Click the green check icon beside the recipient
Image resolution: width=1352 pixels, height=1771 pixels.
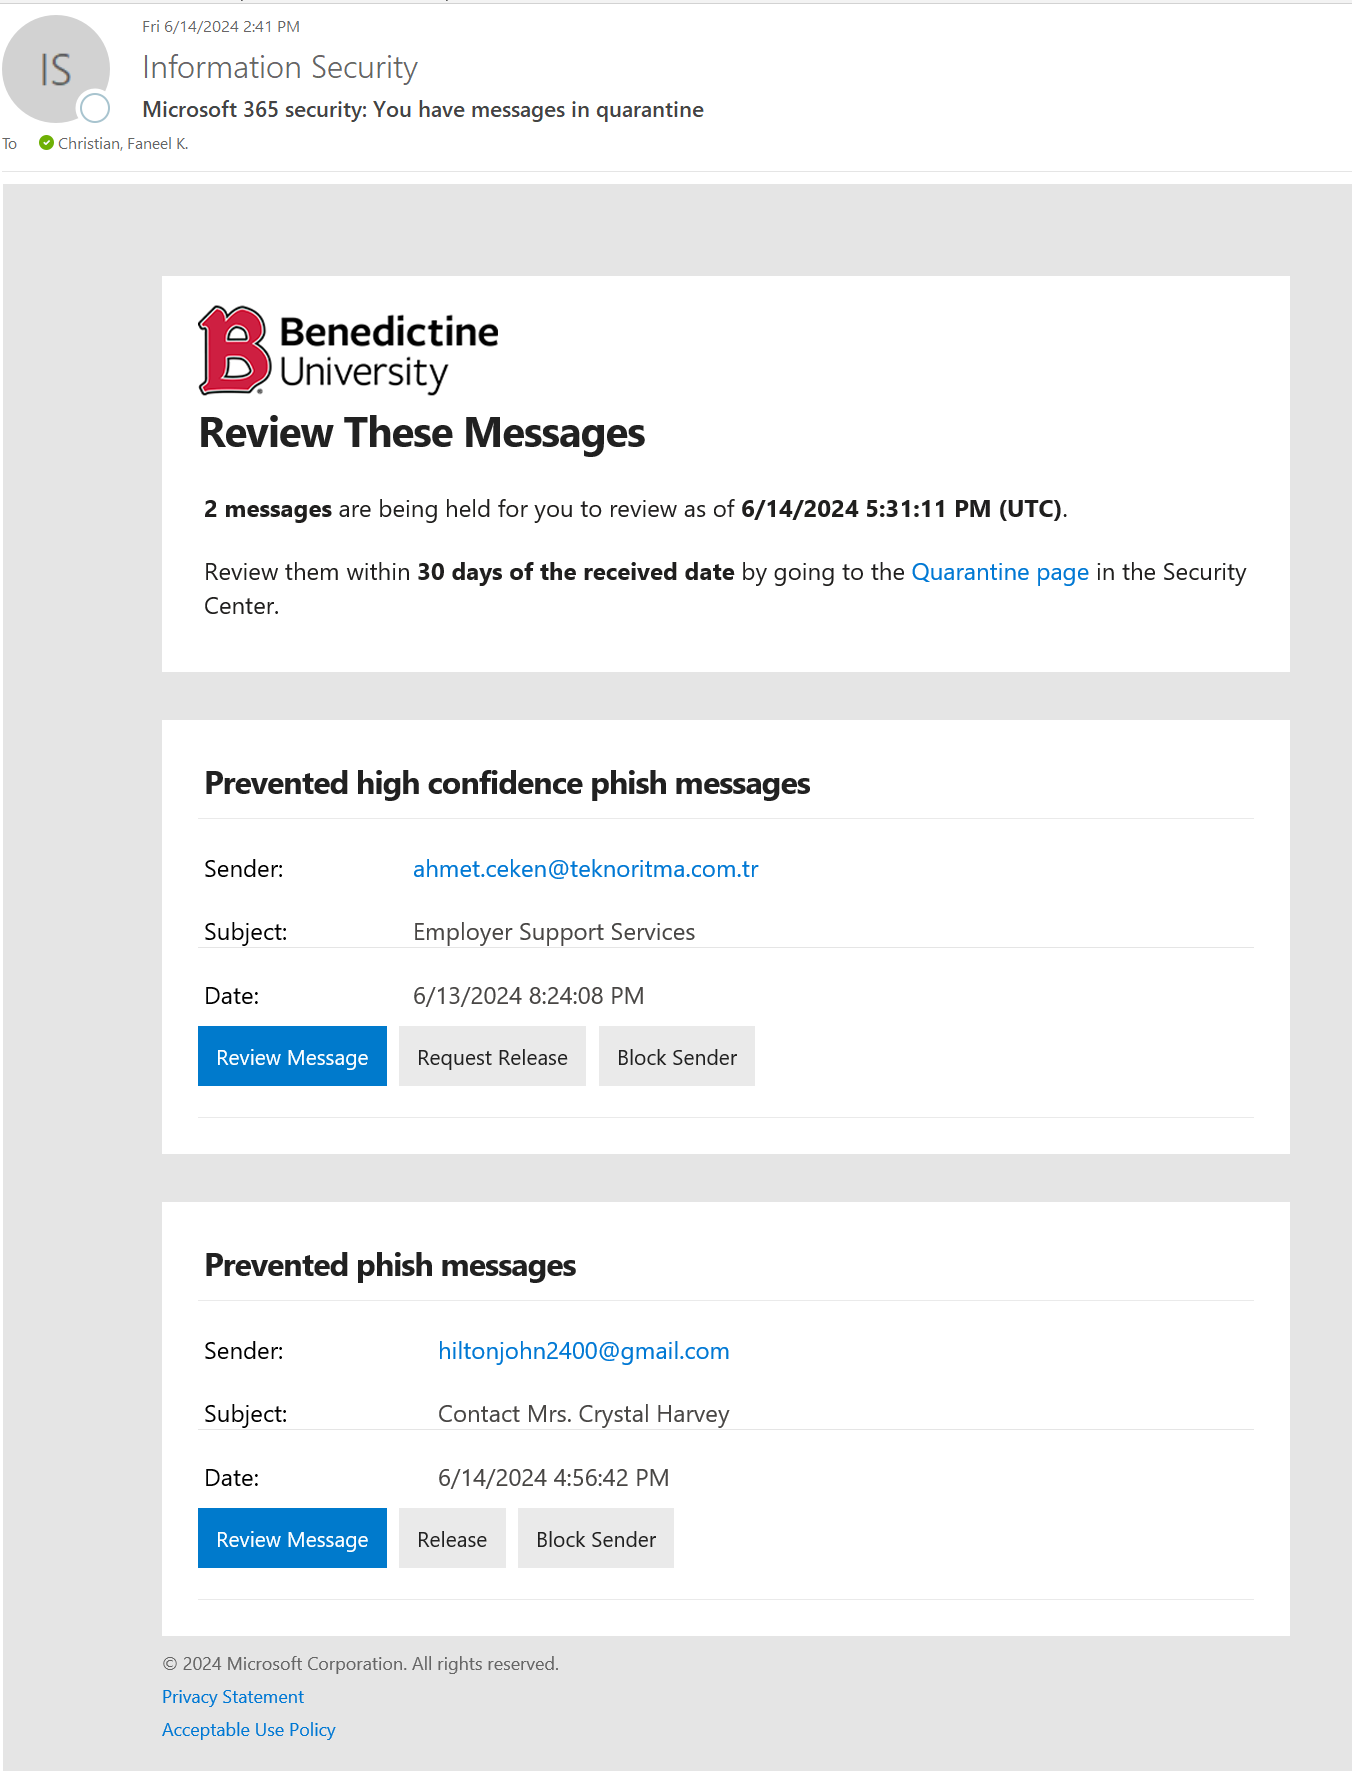(x=46, y=143)
